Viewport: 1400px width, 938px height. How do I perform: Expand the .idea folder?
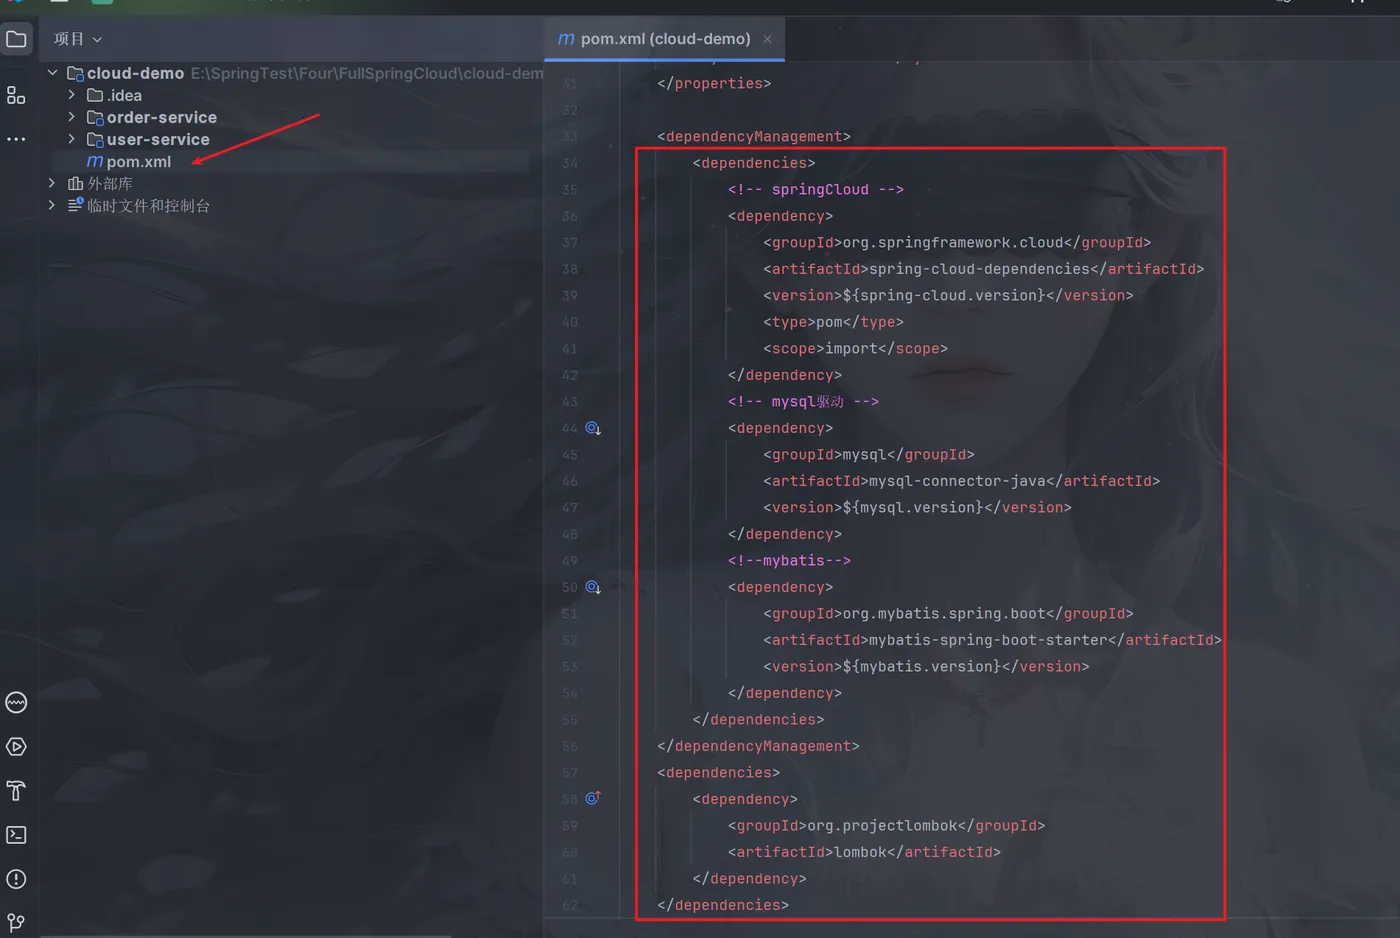point(71,95)
